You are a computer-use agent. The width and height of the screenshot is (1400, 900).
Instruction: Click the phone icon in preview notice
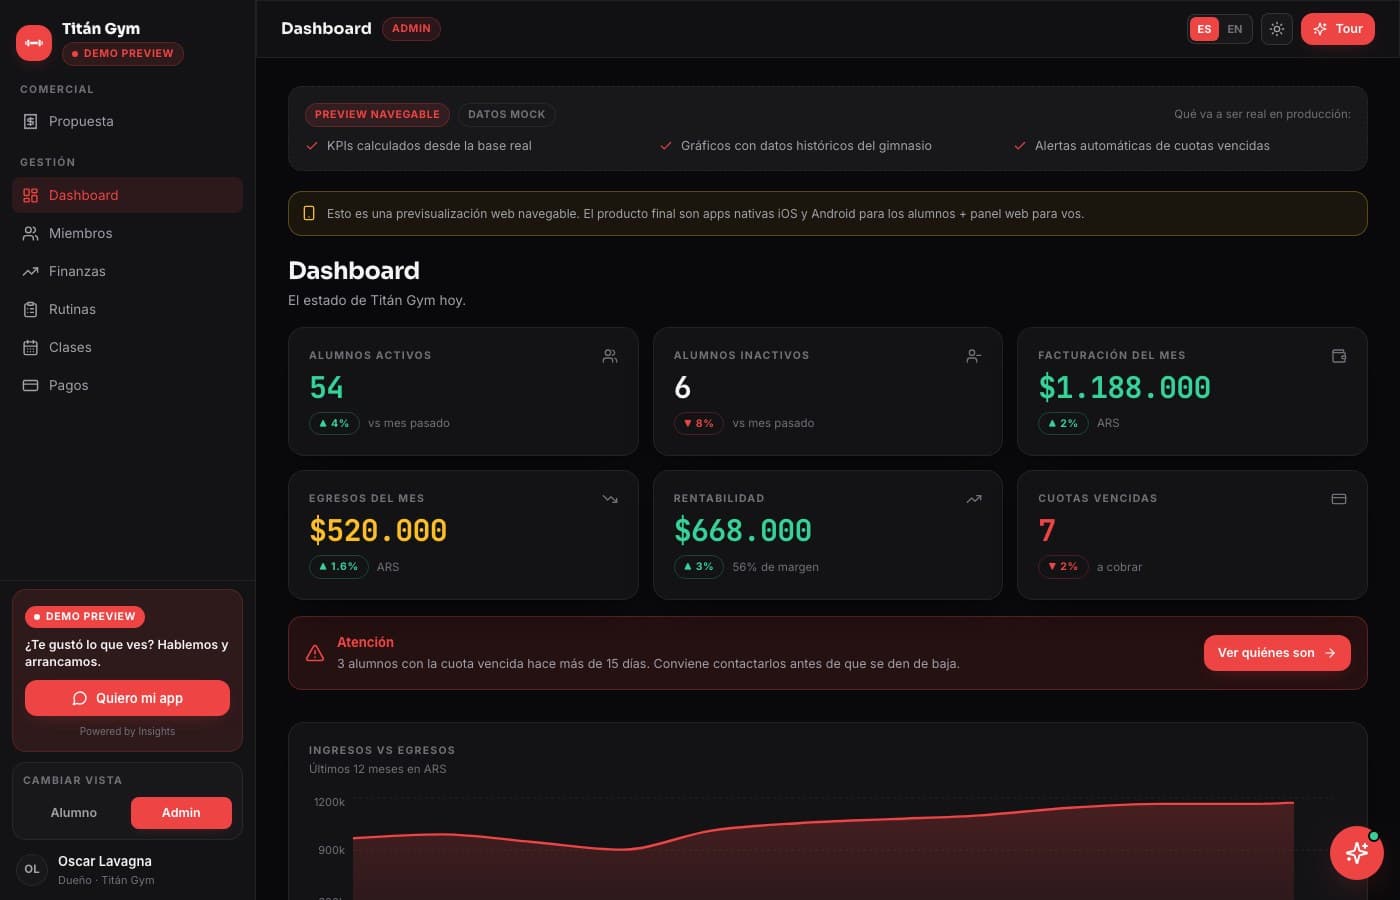coord(309,213)
